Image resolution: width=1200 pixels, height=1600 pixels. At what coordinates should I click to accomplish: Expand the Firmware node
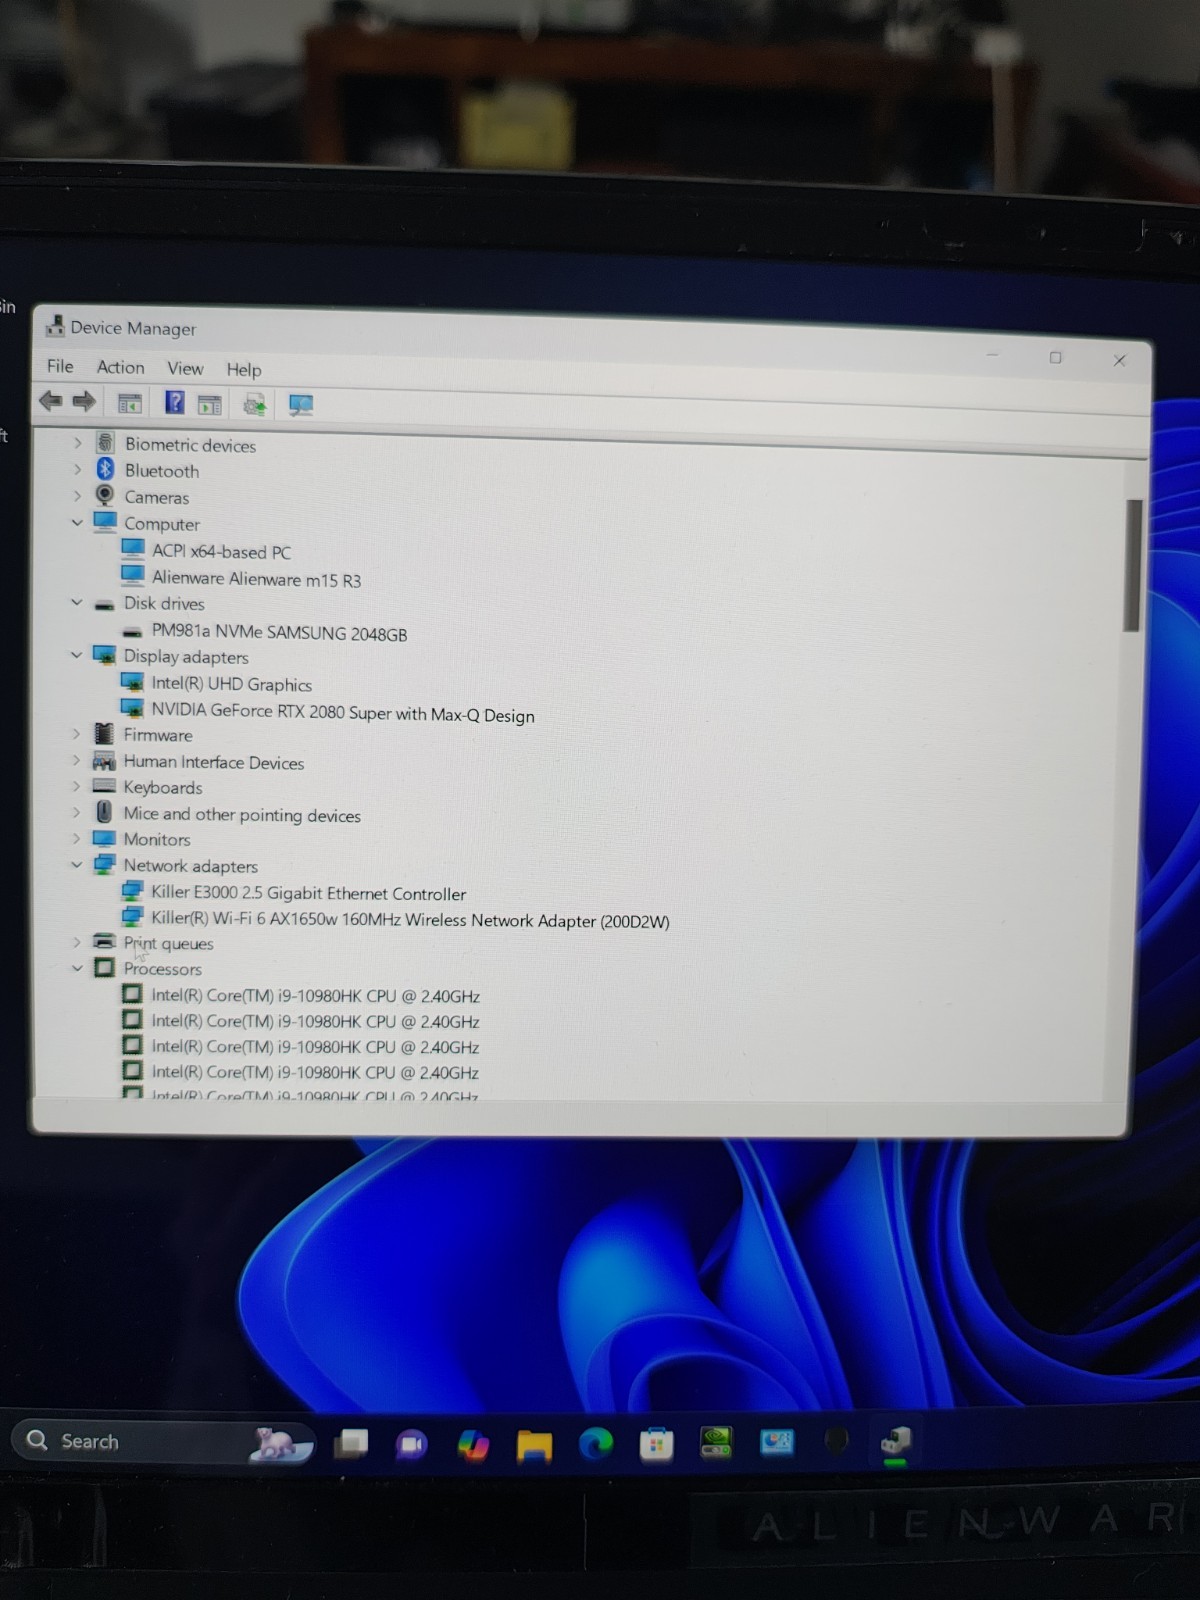tap(77, 733)
